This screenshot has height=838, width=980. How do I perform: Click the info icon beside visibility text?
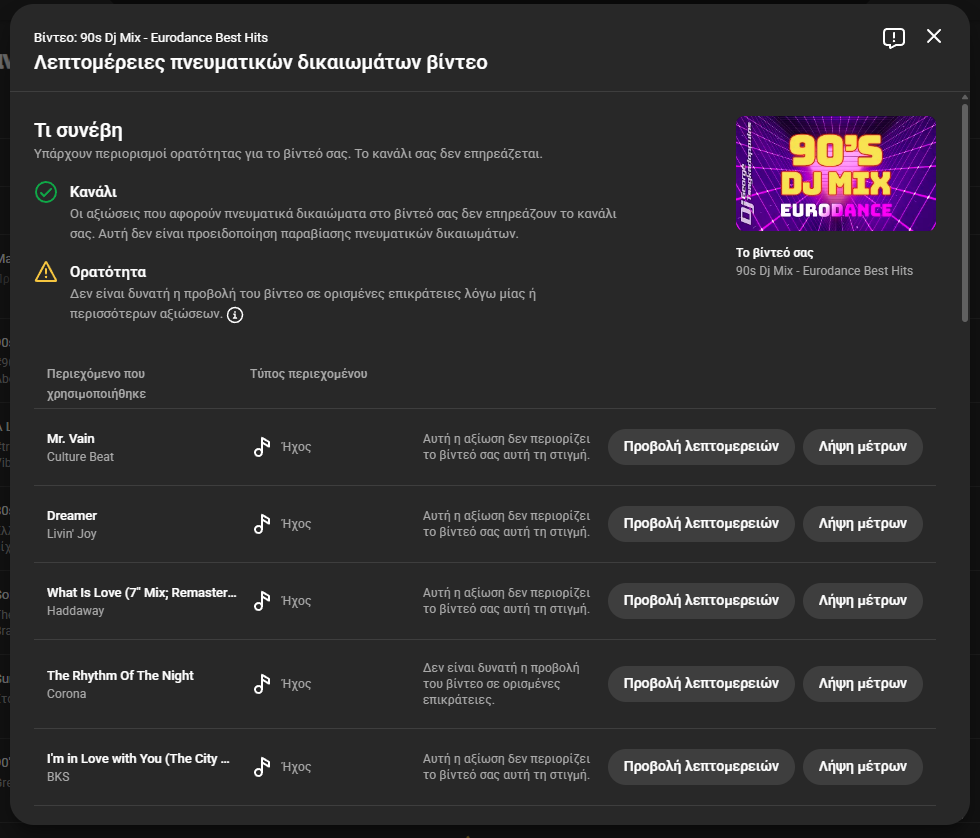pyautogui.click(x=235, y=315)
